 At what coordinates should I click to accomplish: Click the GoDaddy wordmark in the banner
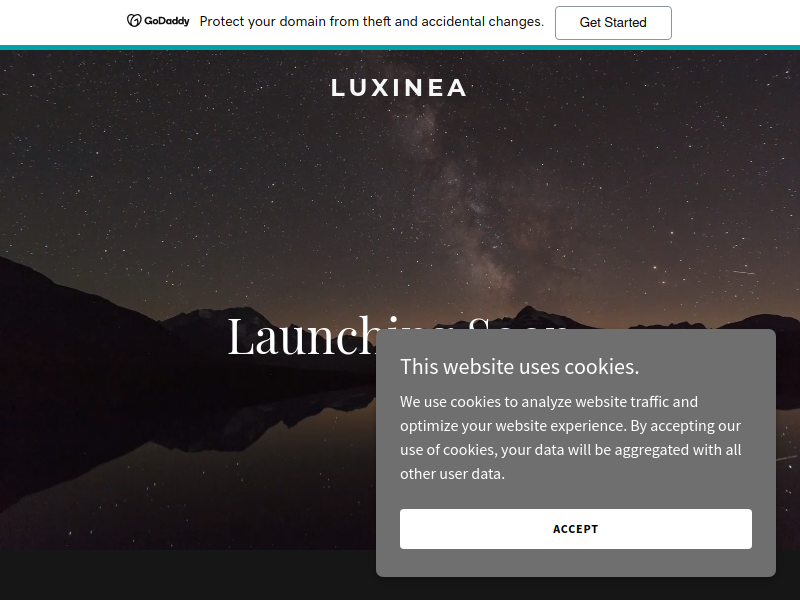167,21
